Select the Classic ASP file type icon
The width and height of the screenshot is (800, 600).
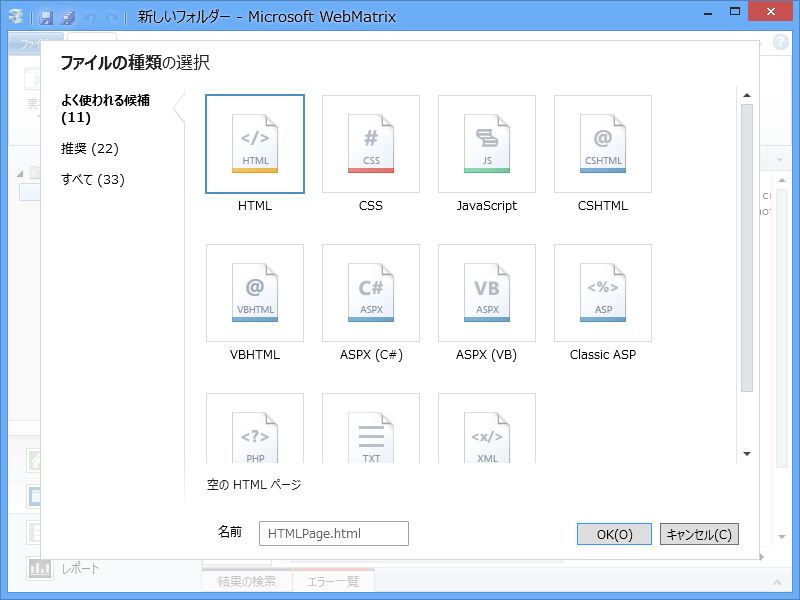click(603, 293)
